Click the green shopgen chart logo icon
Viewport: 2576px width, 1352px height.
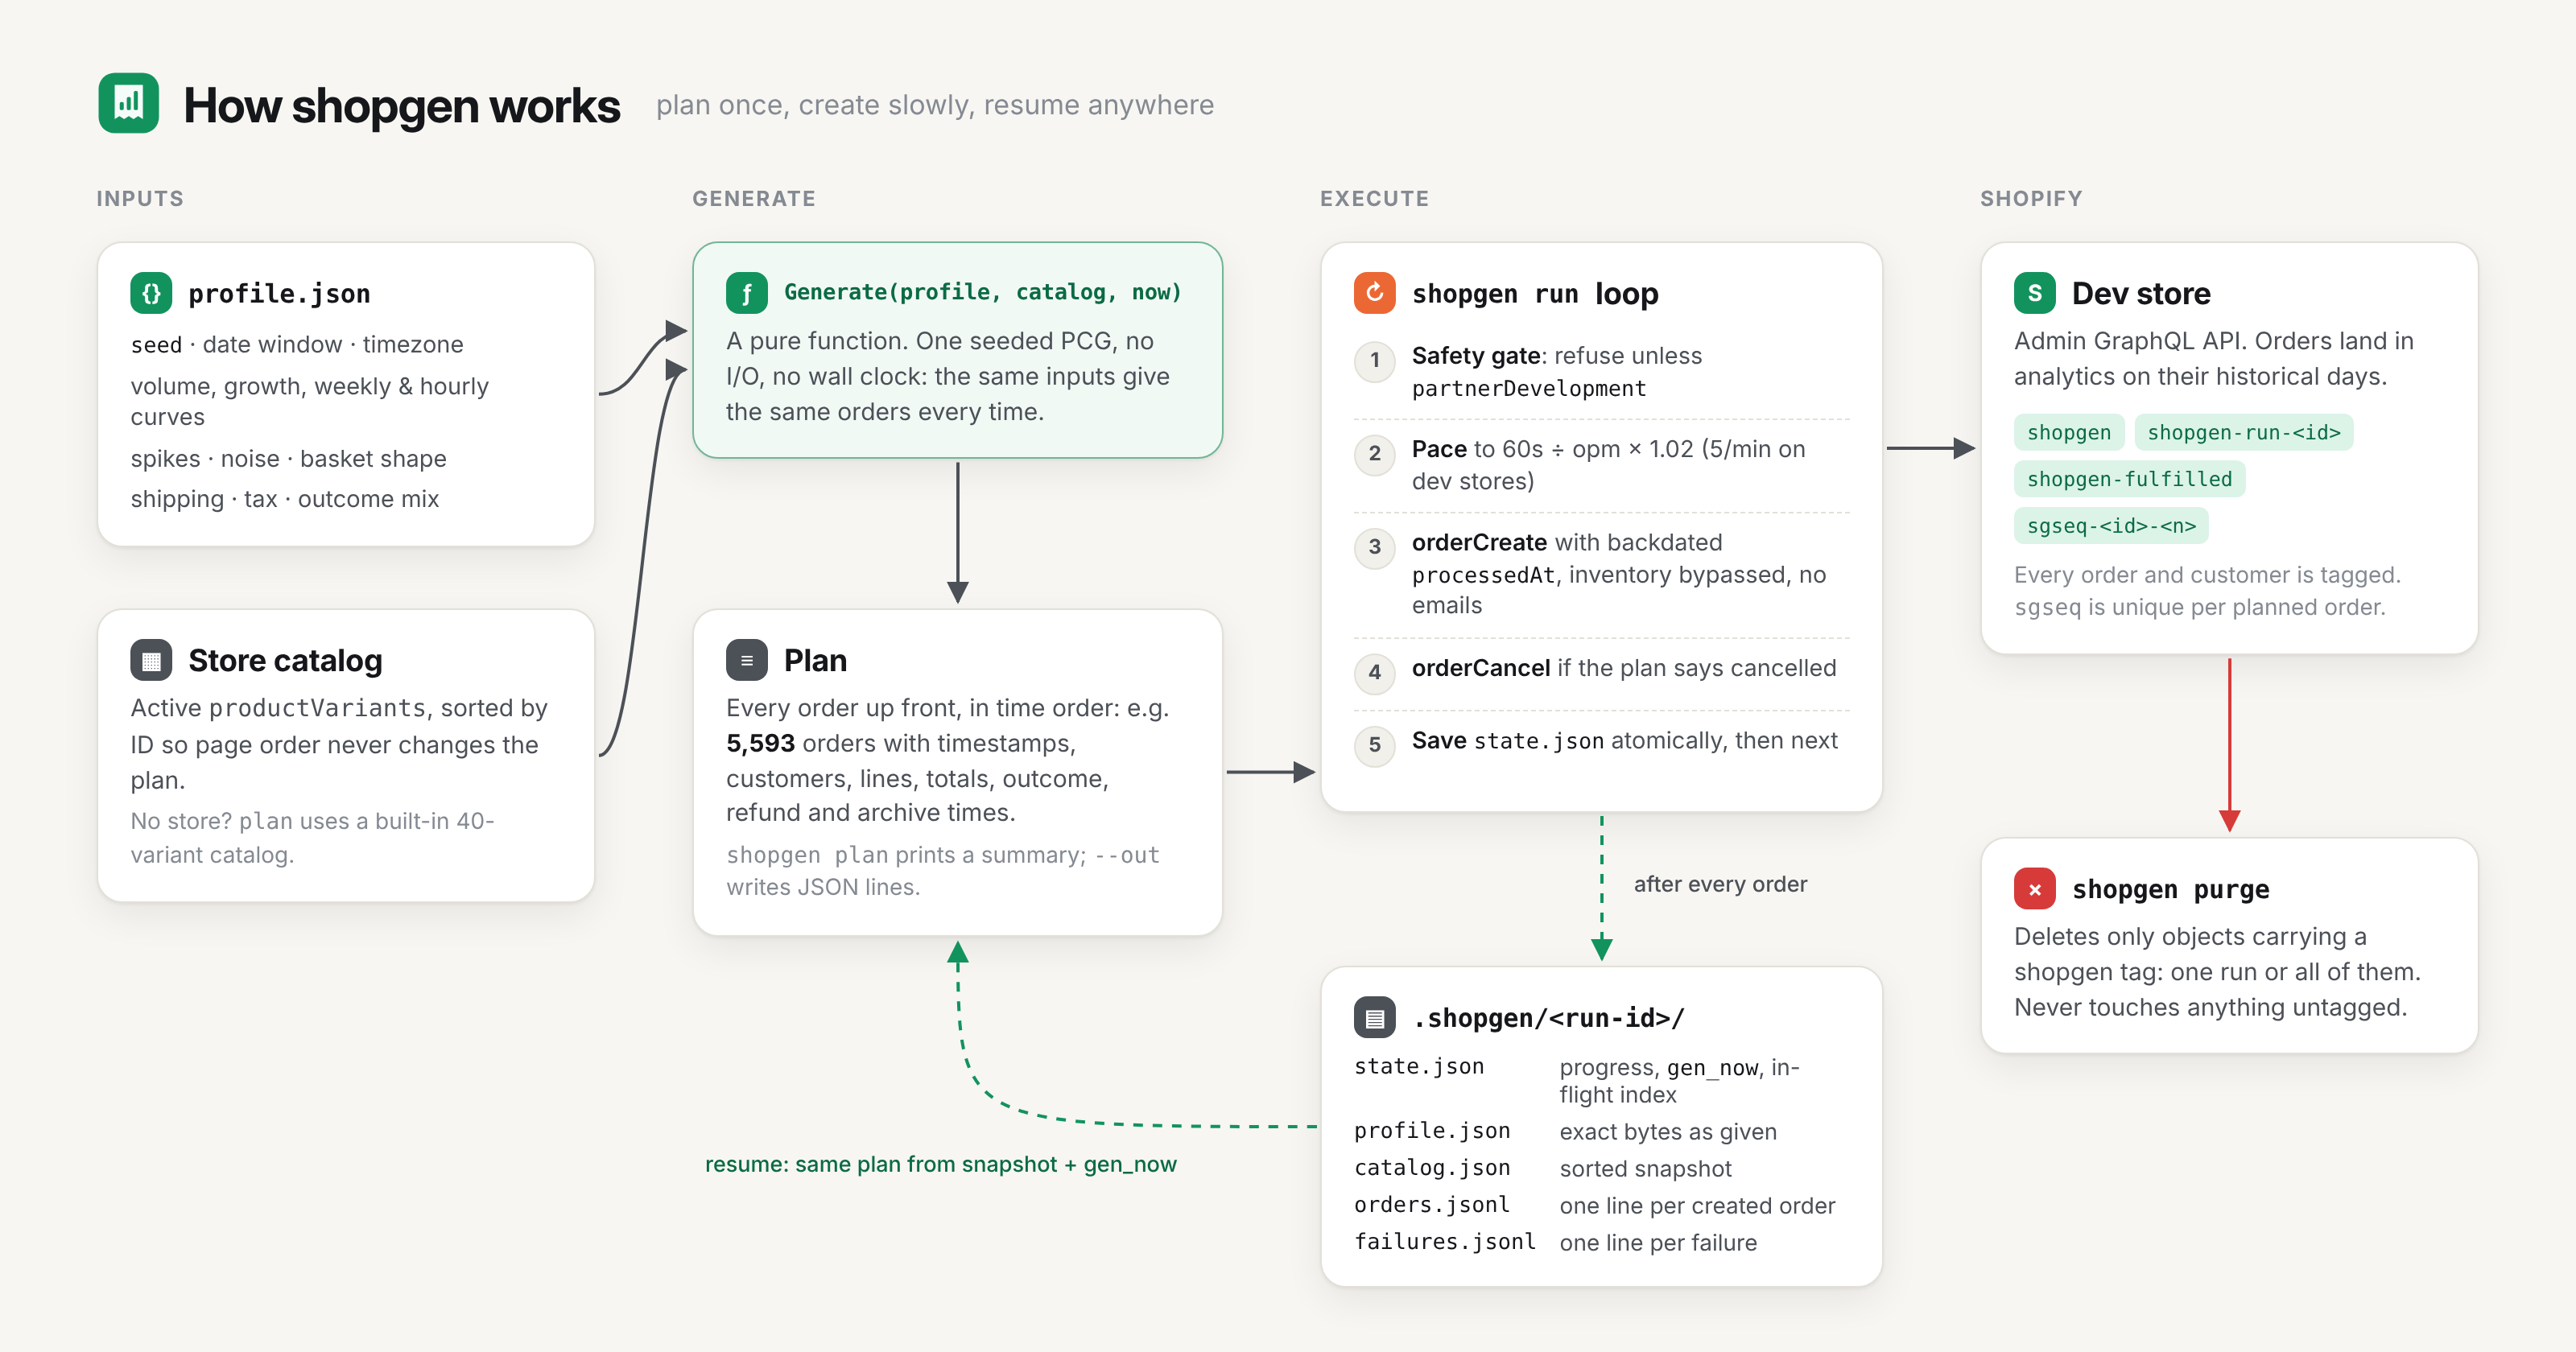(x=128, y=103)
